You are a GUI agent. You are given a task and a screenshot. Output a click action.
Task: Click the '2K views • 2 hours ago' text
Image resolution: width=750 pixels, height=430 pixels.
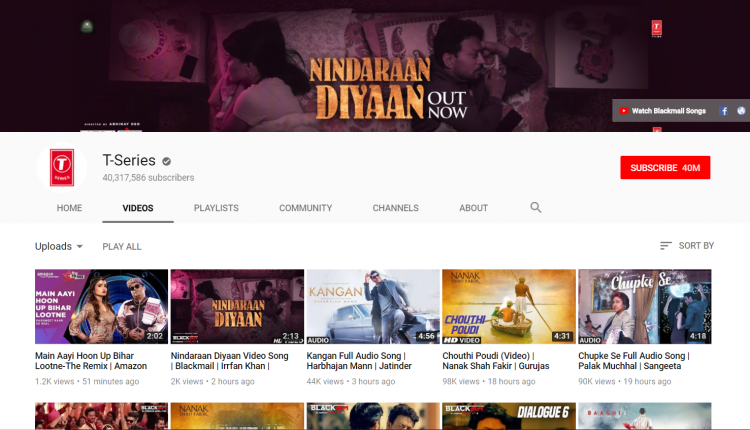212,382
